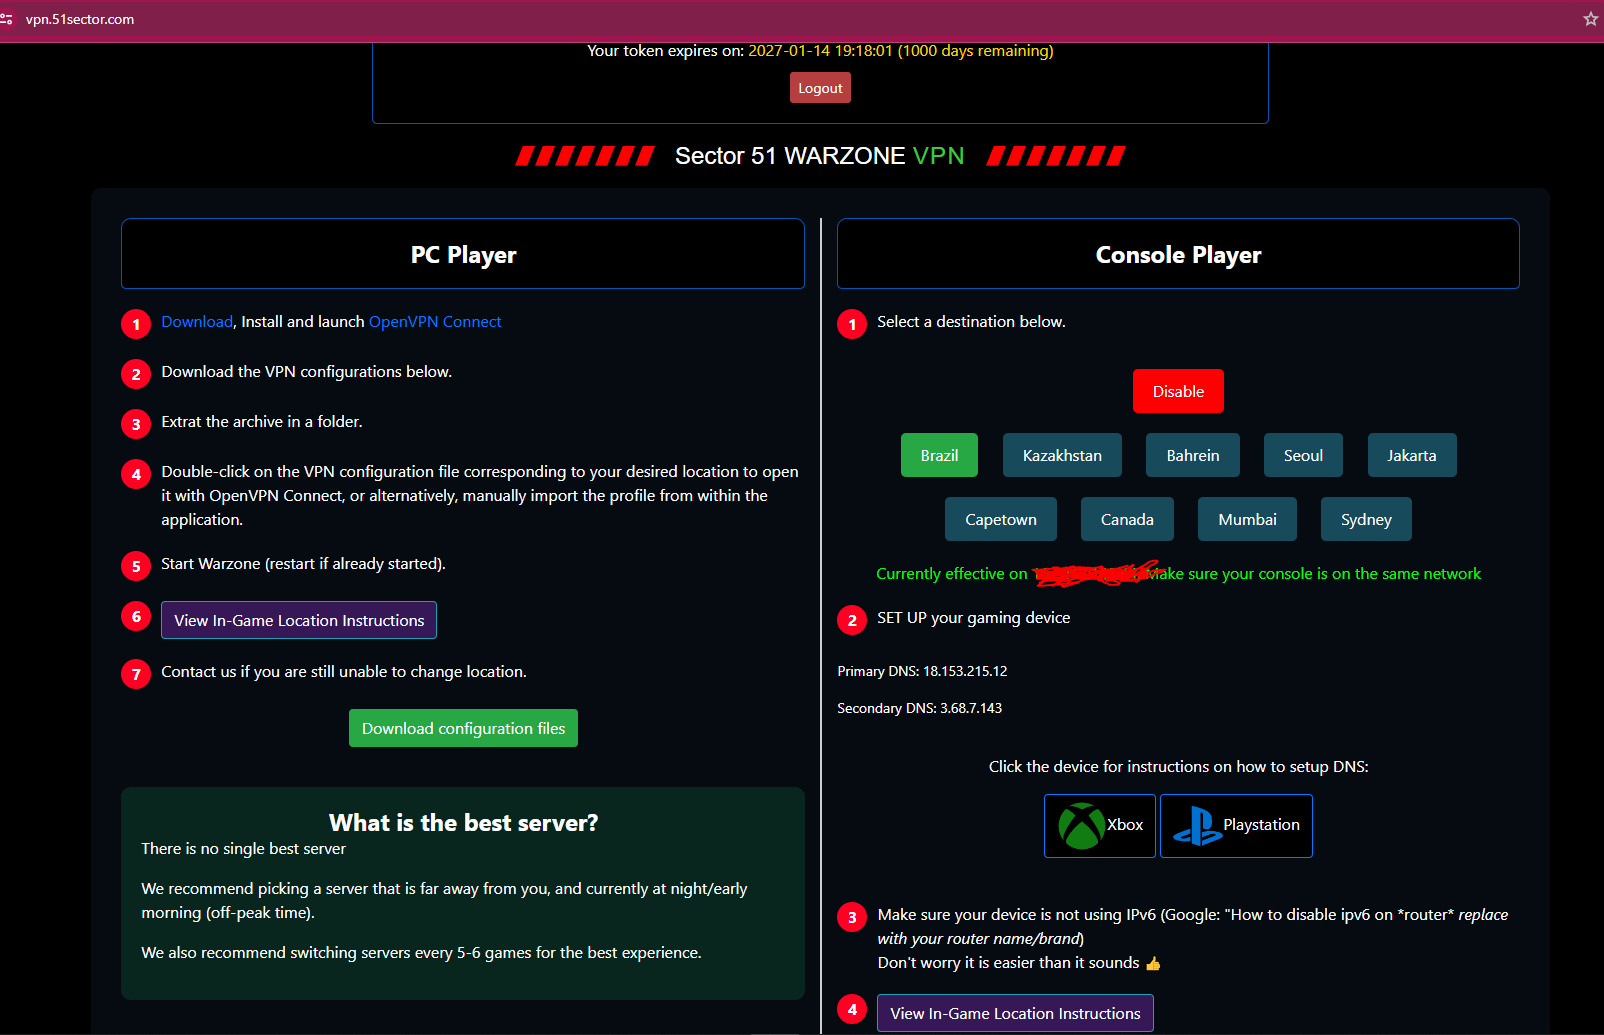Screen dimensions: 1604x1035
Task: Click the Xbox logo icon
Action: tap(1081, 826)
